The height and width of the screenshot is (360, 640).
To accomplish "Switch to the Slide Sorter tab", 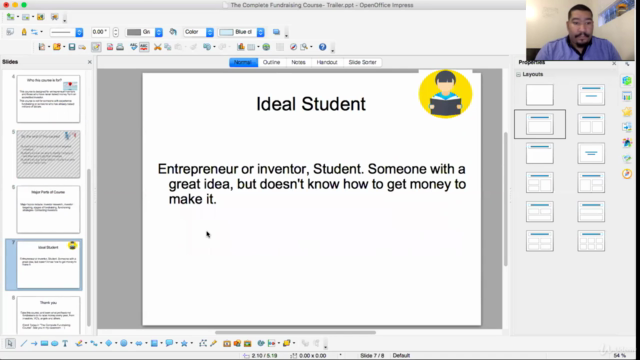I will [x=362, y=62].
